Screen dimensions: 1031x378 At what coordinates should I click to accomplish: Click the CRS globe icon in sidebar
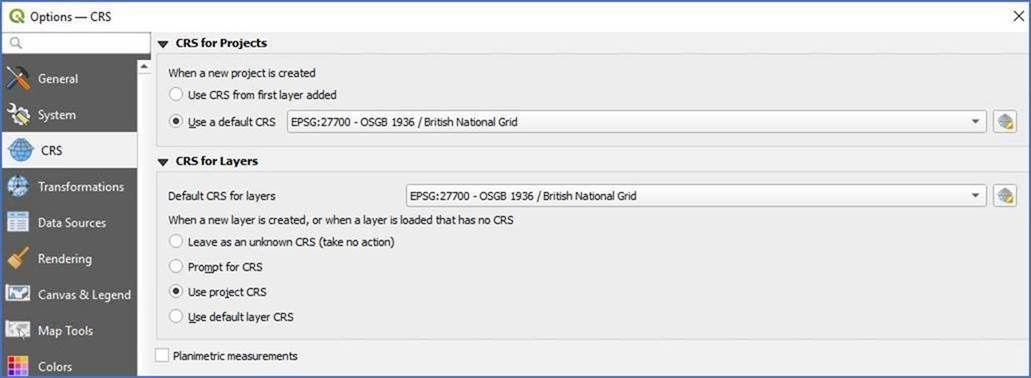[x=20, y=151]
